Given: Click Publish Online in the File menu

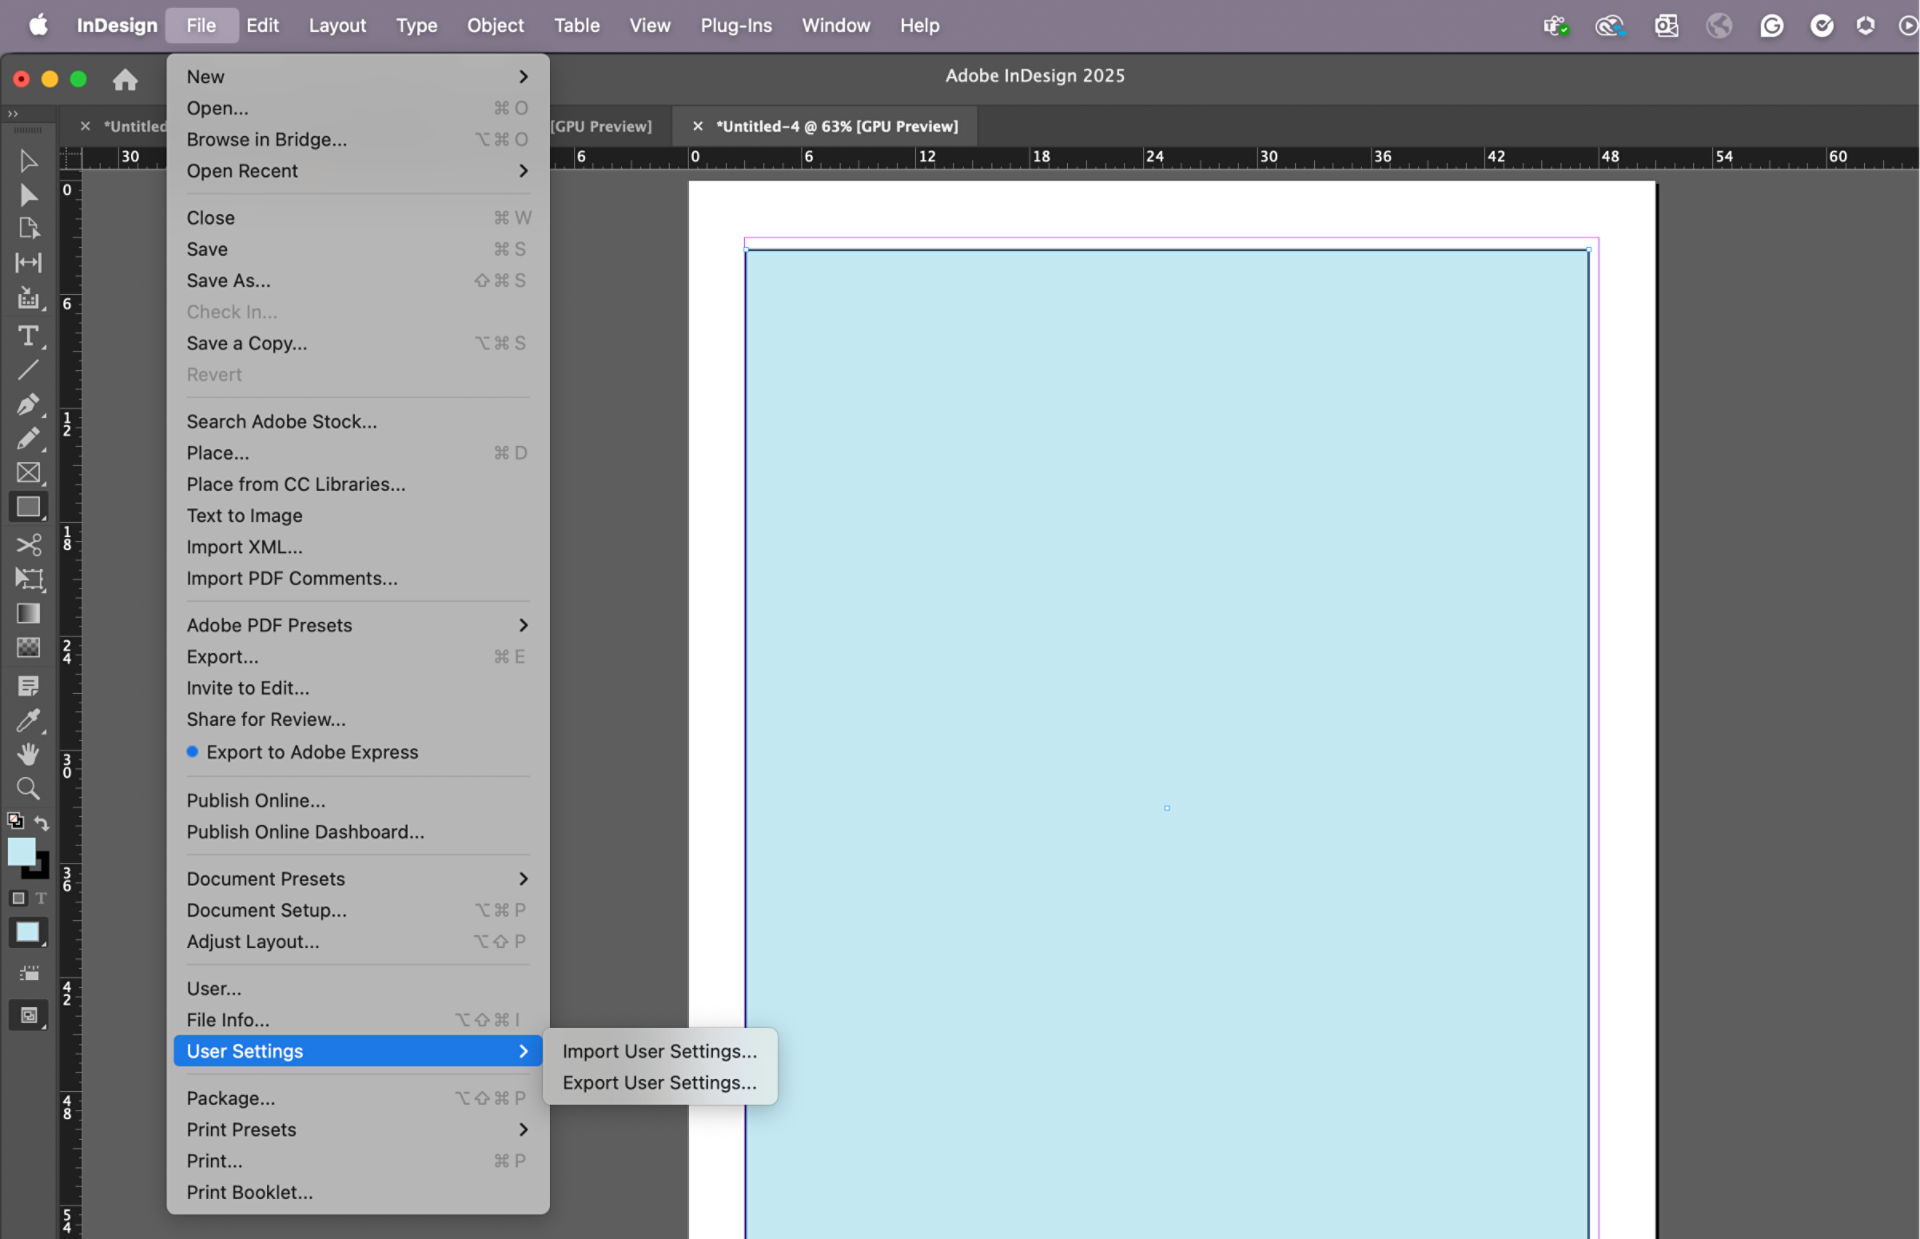Looking at the screenshot, I should click(256, 800).
